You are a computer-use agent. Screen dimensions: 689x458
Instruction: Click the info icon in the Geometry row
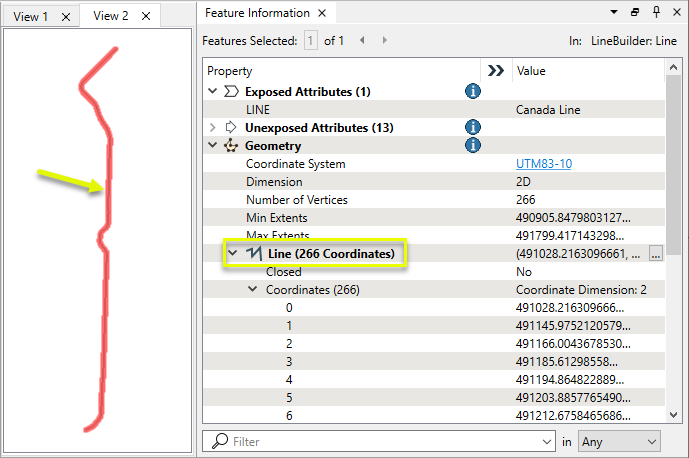point(474,145)
